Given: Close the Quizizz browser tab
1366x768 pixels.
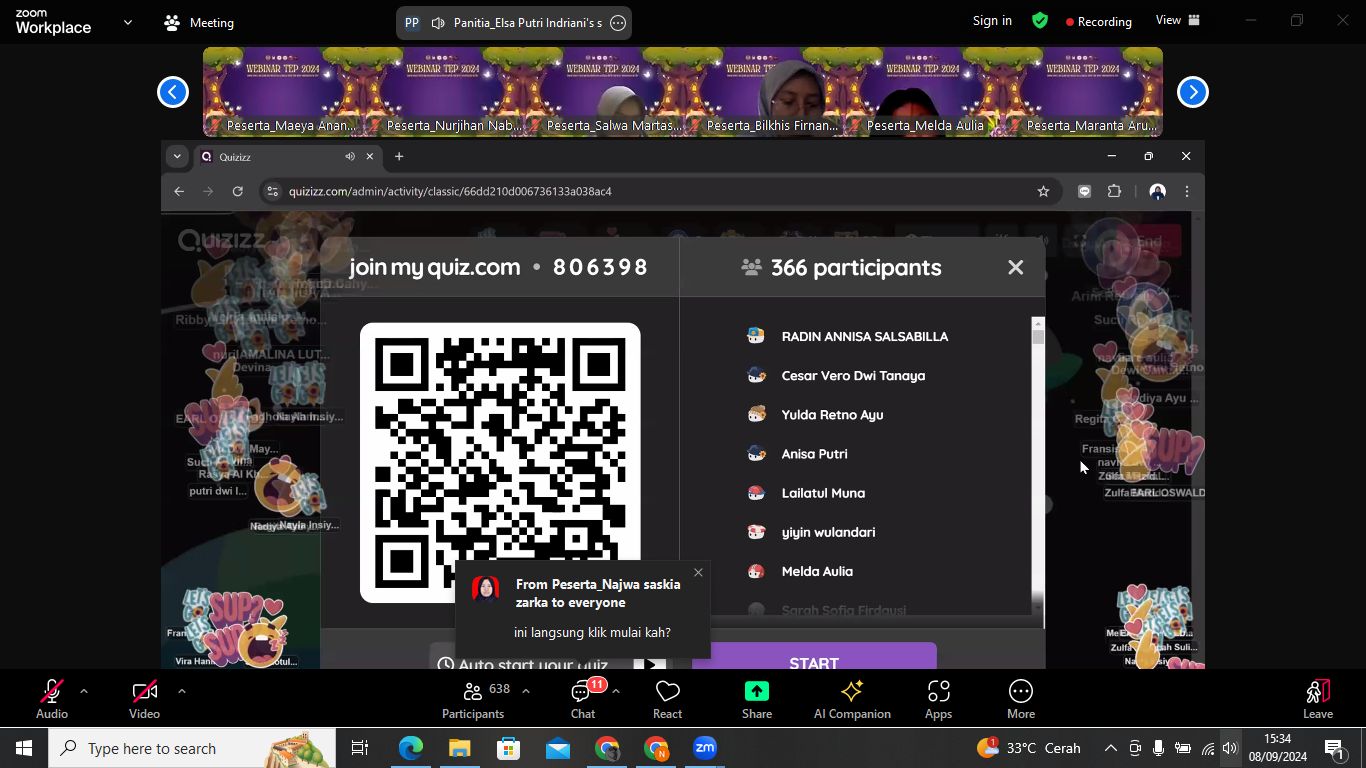Looking at the screenshot, I should pyautogui.click(x=370, y=157).
